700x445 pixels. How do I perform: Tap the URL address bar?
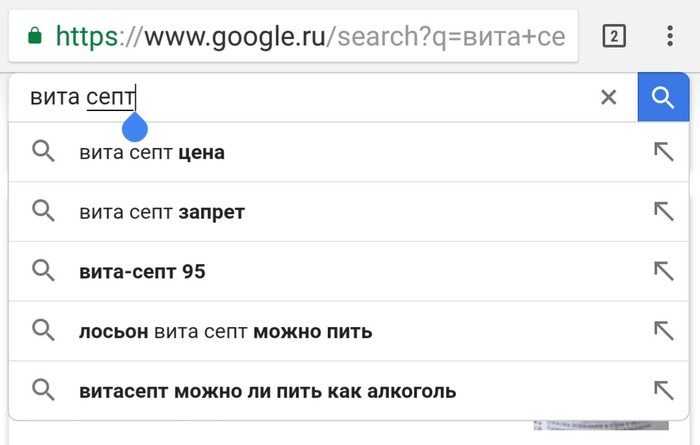click(300, 37)
